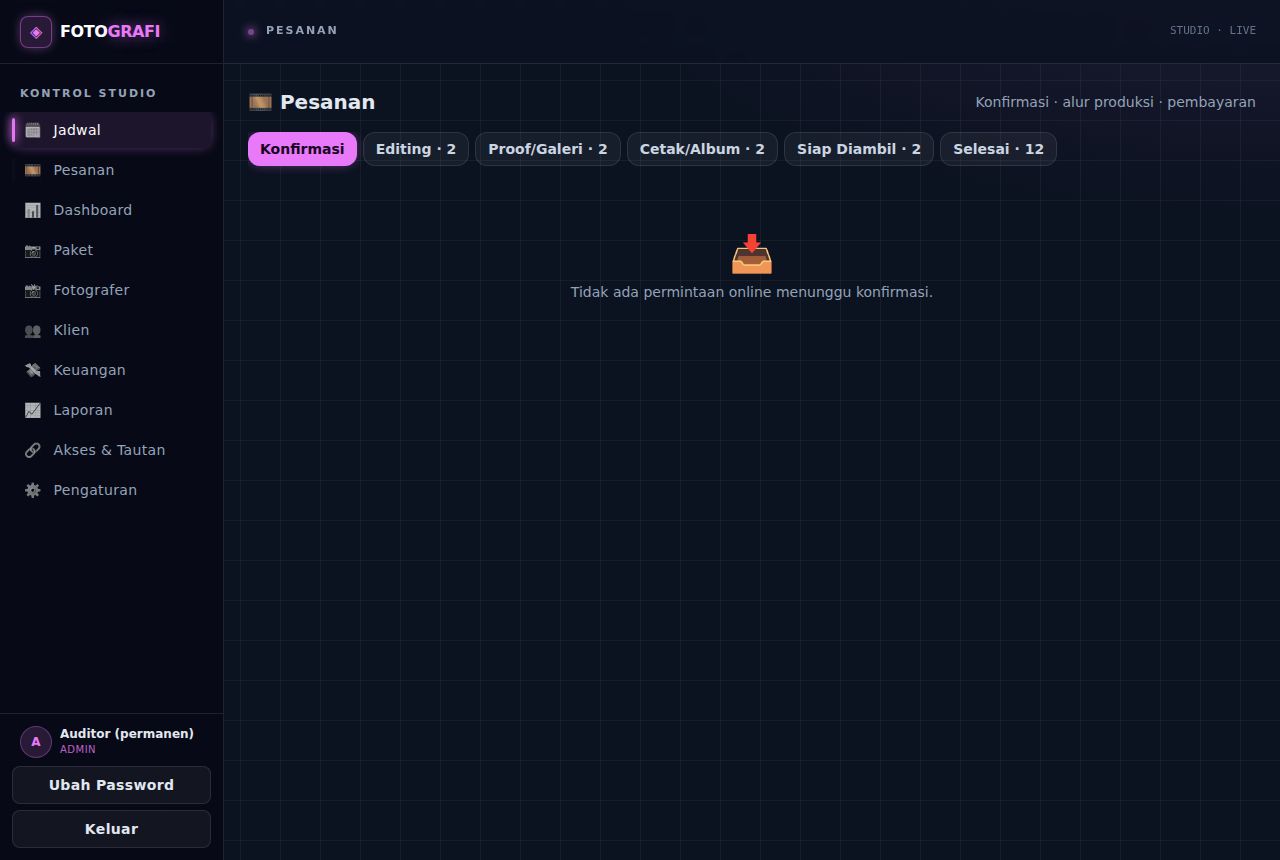
Task: Select the Siap Diambil tab
Action: pyautogui.click(x=859, y=149)
